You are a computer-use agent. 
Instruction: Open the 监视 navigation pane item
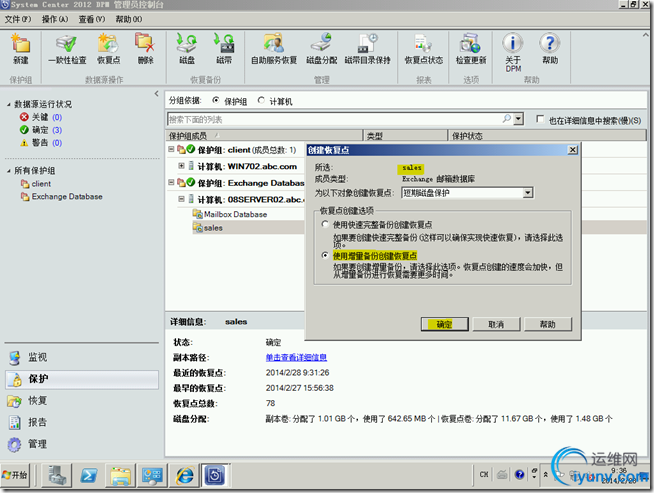click(82, 357)
